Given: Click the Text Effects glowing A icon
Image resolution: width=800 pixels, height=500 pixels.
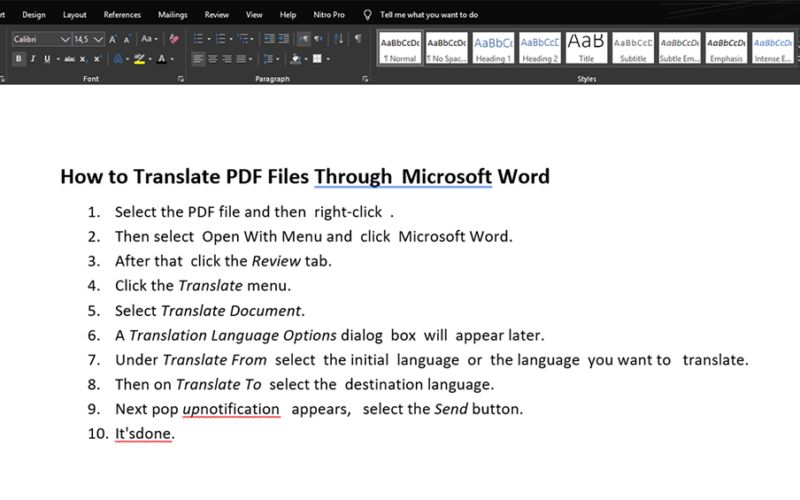Looking at the screenshot, I should (x=118, y=59).
